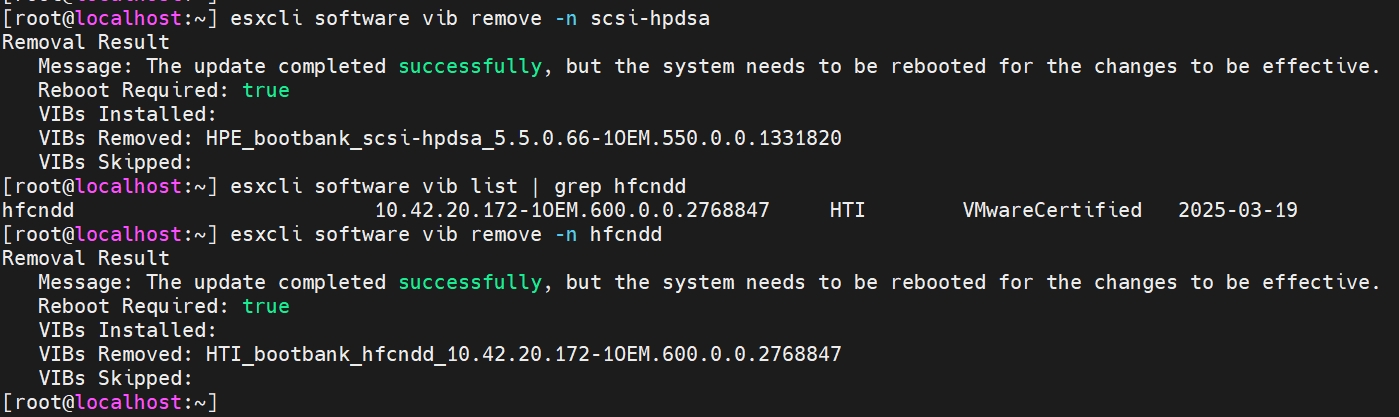The image size is (1399, 417).
Task: Click 'successfully' in the second removal message
Action: tap(469, 282)
